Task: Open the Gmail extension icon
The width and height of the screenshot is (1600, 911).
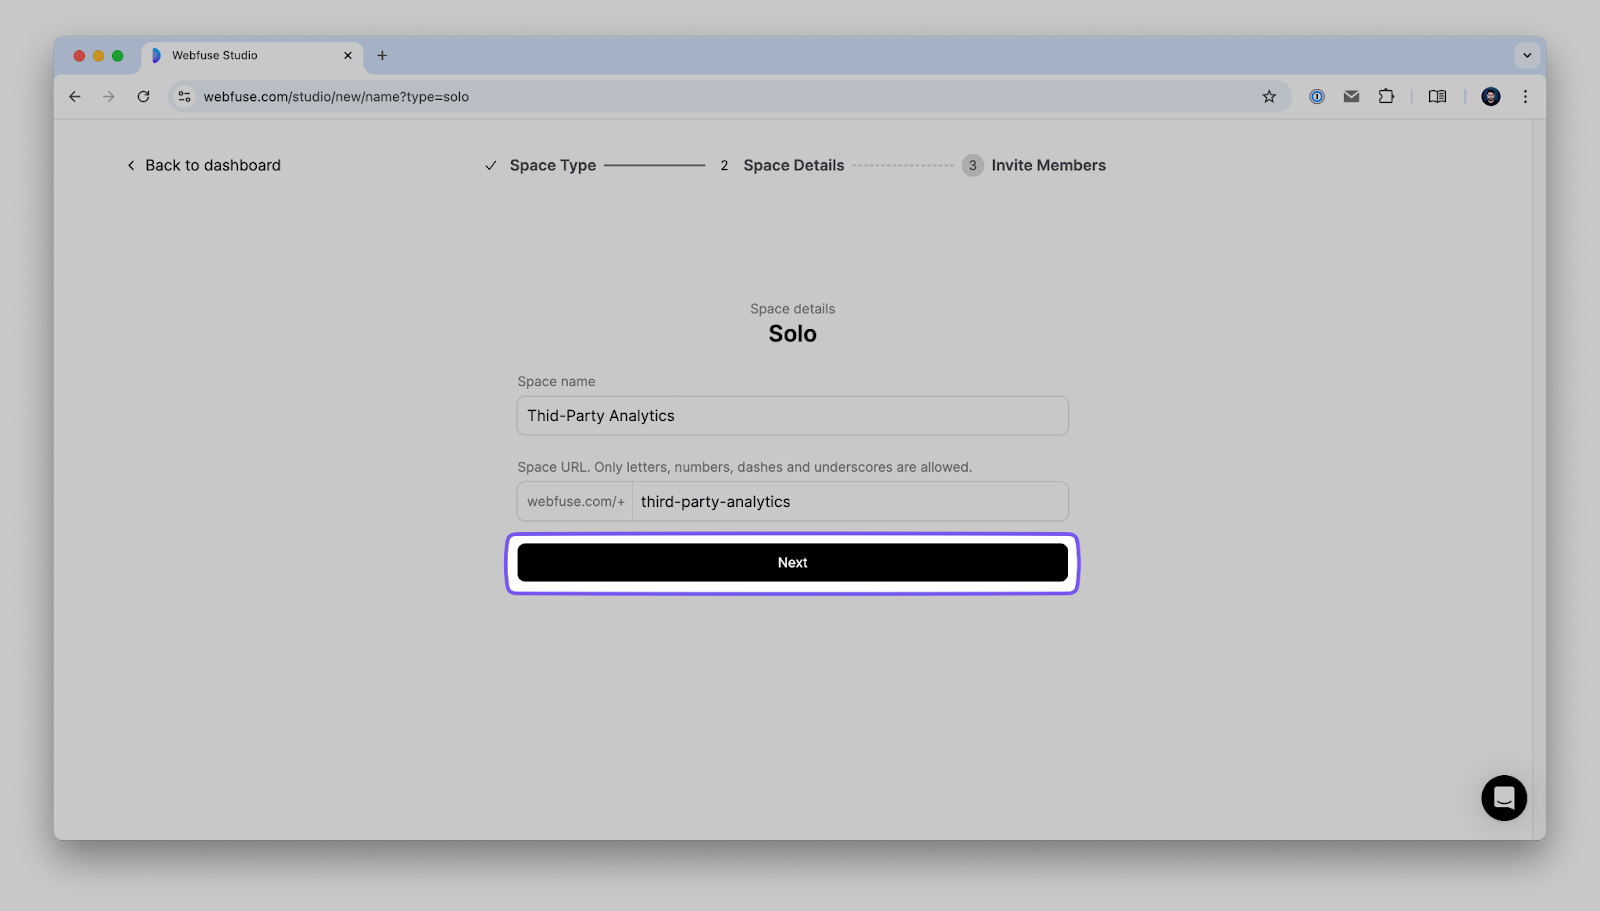Action: pyautogui.click(x=1351, y=96)
